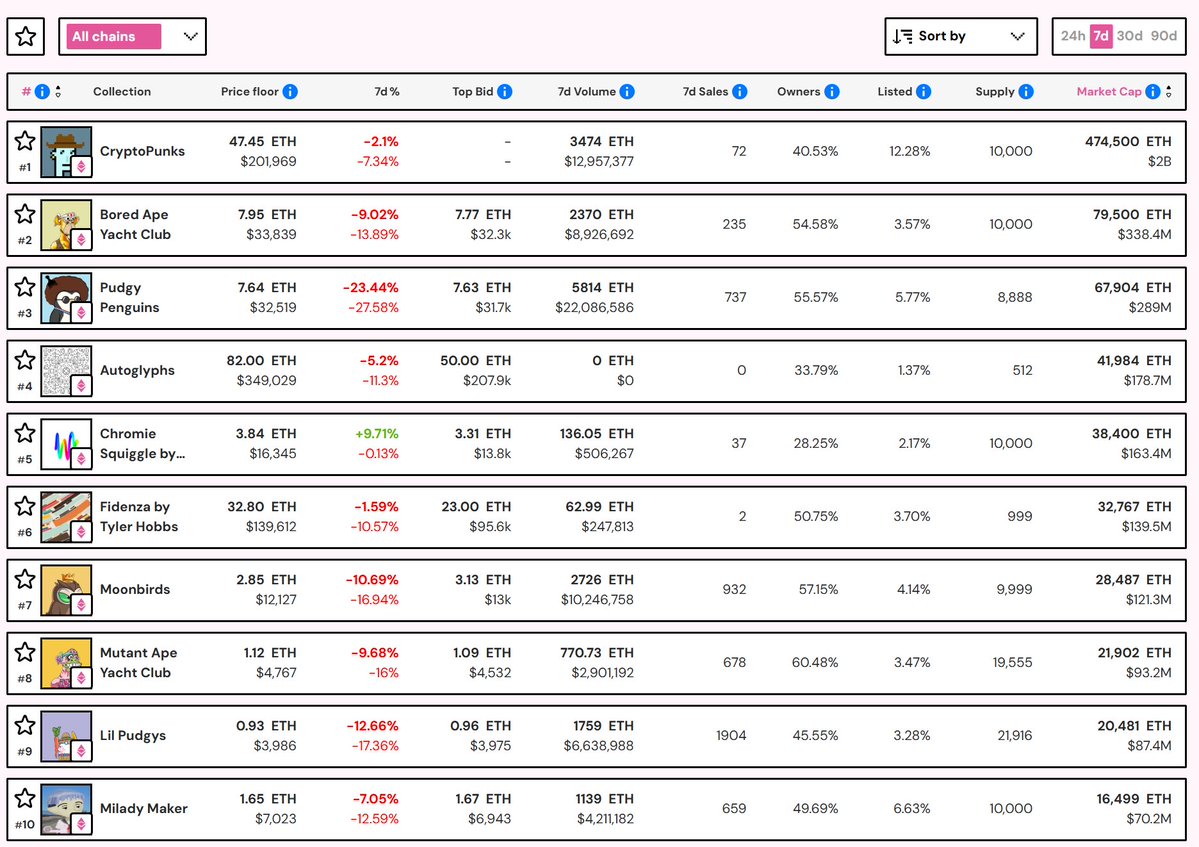The height and width of the screenshot is (847, 1199).
Task: Toggle Moonbirds favorite star
Action: click(x=25, y=579)
